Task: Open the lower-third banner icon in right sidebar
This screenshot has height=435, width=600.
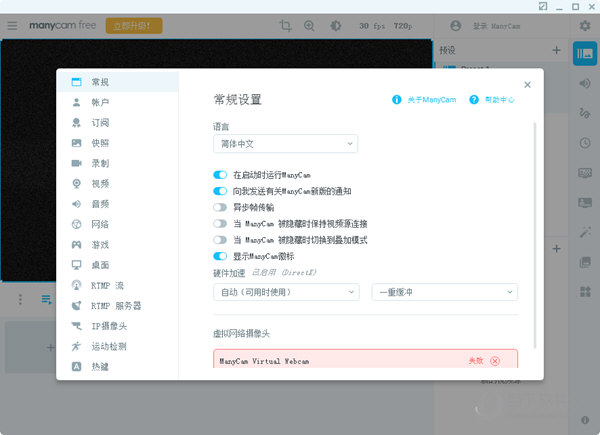Action: 585,202
